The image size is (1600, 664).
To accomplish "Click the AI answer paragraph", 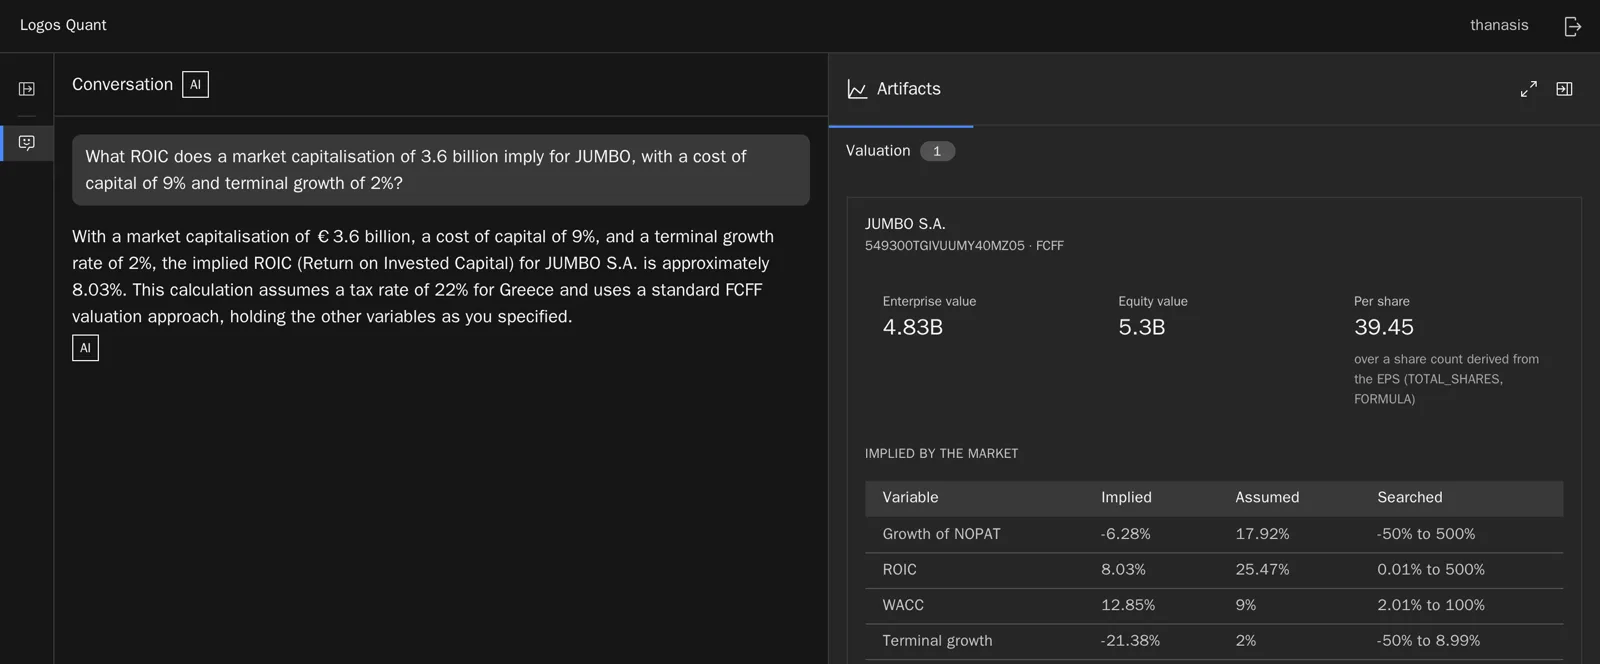I will pyautogui.click(x=423, y=276).
